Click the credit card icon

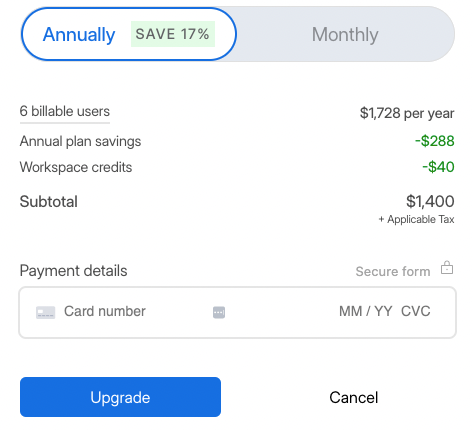pyautogui.click(x=45, y=312)
